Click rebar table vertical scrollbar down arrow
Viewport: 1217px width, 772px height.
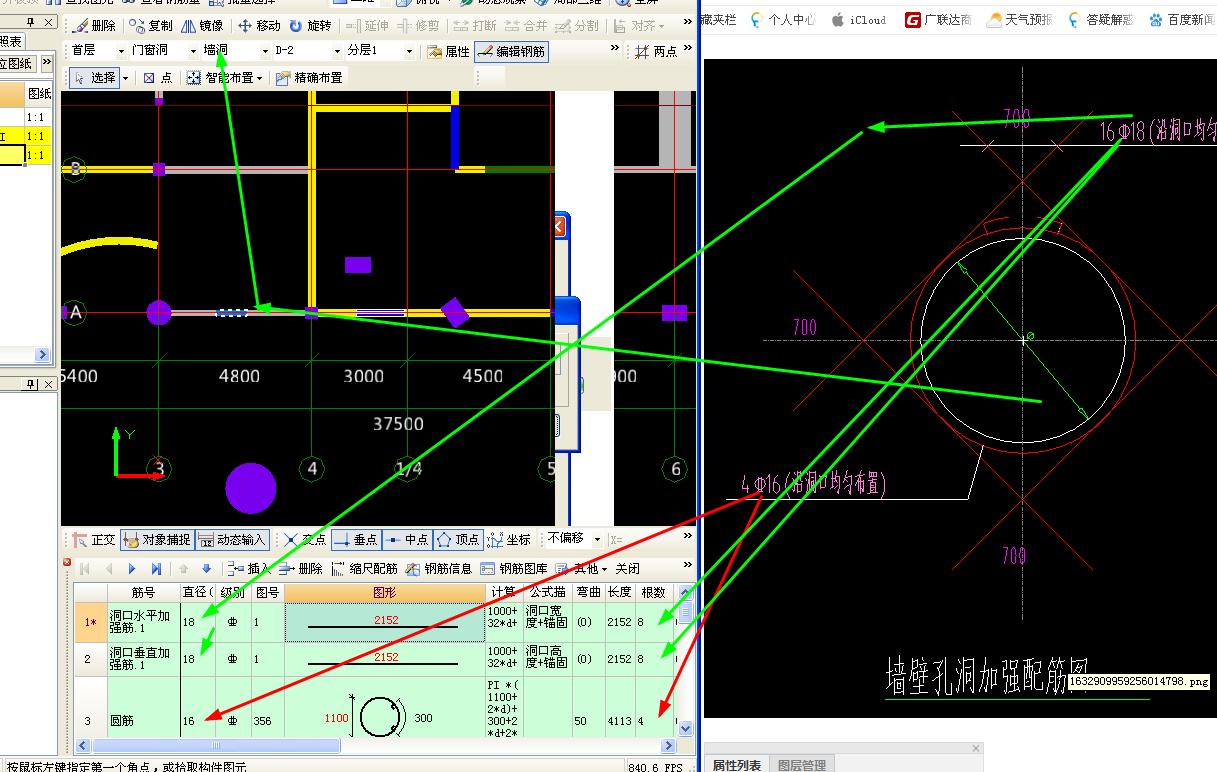coord(685,729)
